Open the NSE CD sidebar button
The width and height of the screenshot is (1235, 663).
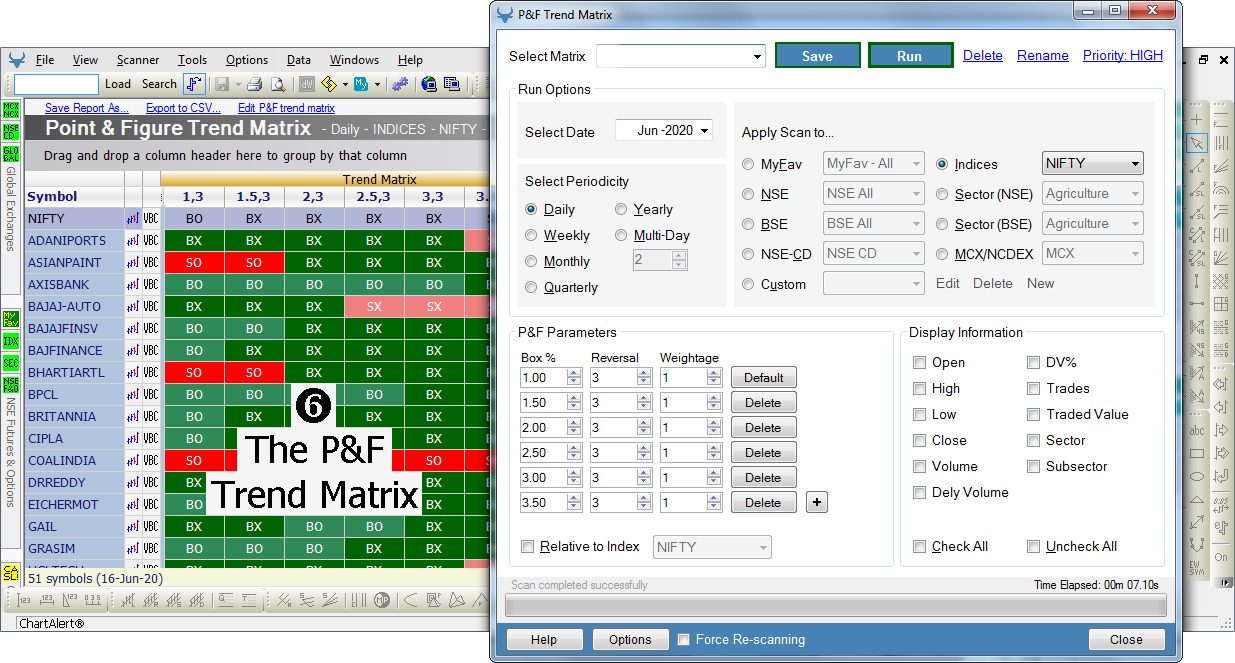click(11, 132)
